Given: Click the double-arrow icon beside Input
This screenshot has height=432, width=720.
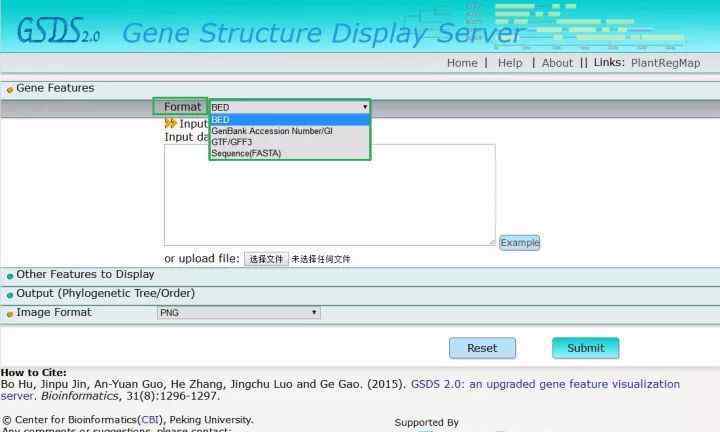Looking at the screenshot, I should 170,123.
